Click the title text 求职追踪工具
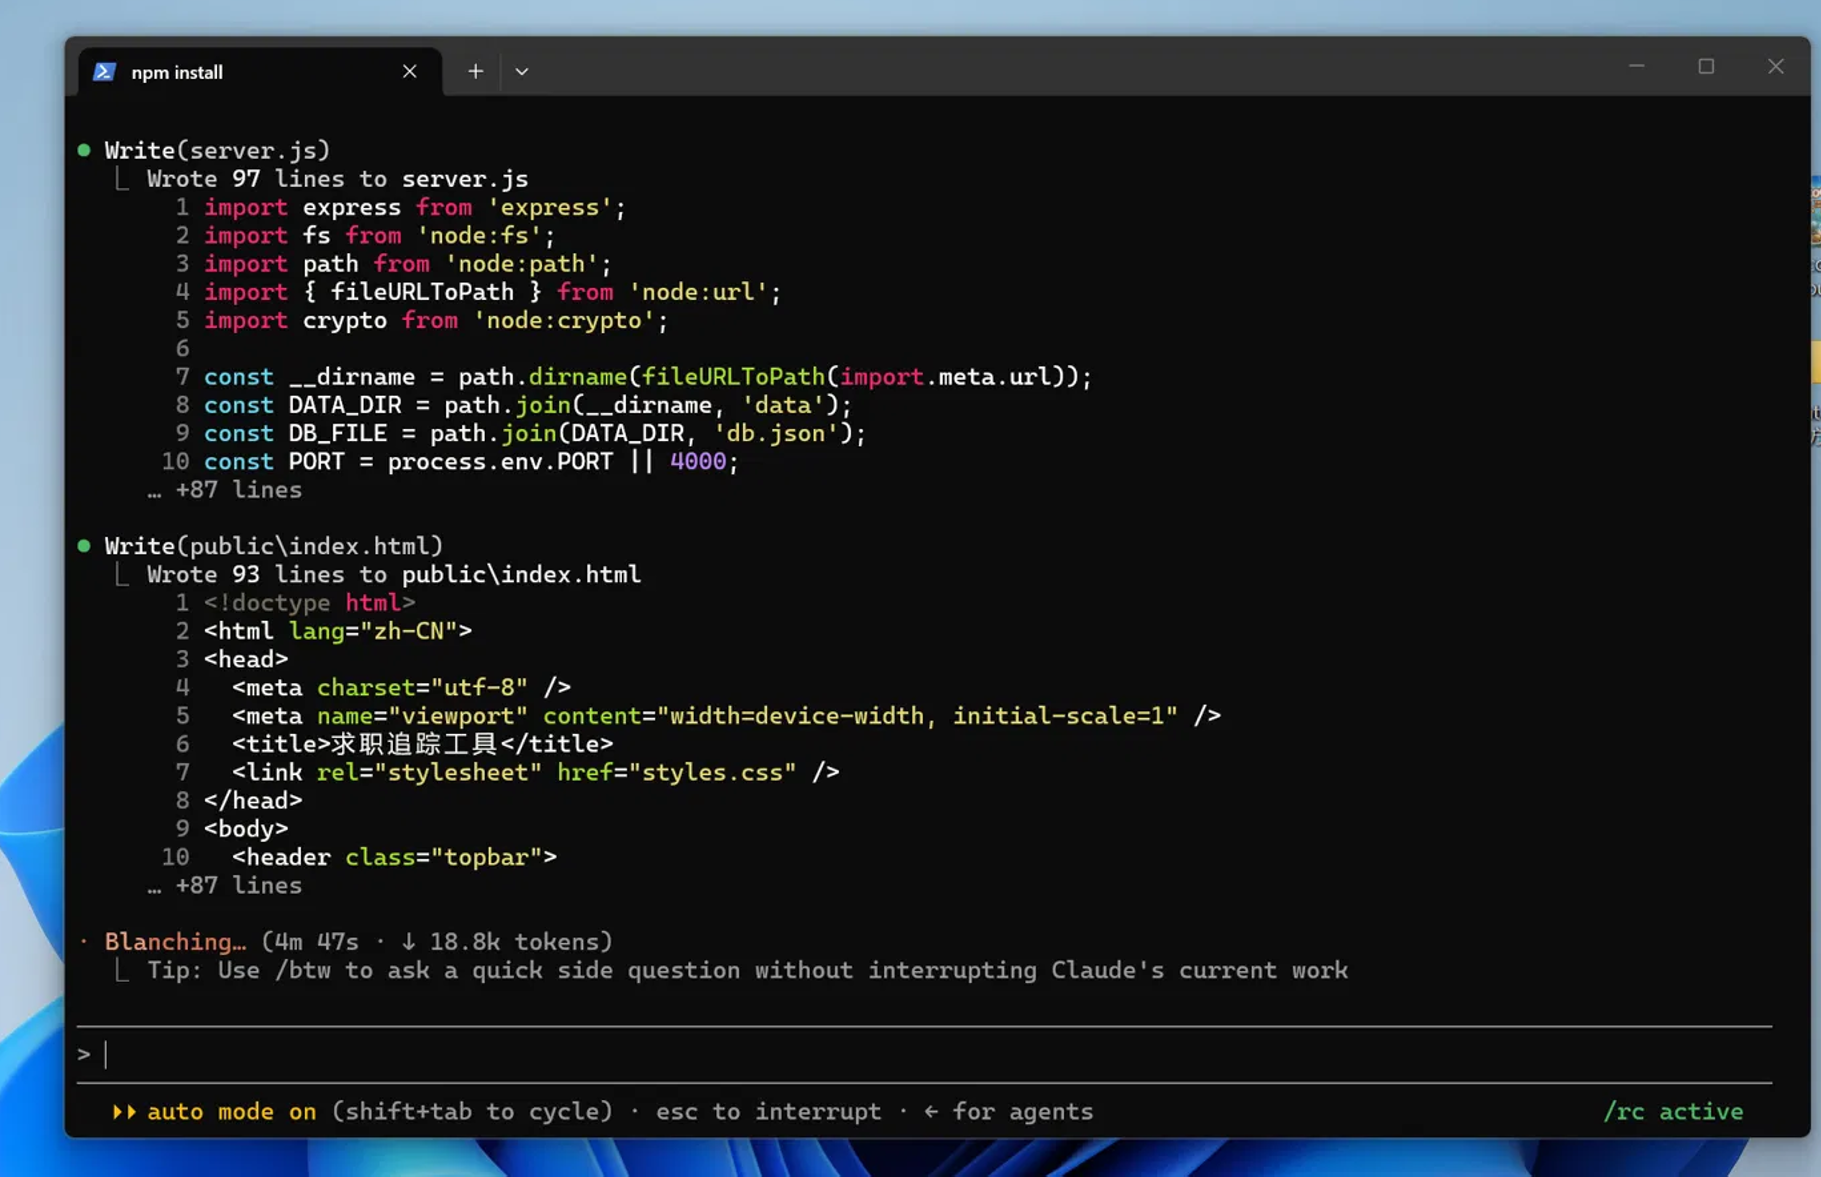Screen dimensions: 1821x1177 coord(414,744)
